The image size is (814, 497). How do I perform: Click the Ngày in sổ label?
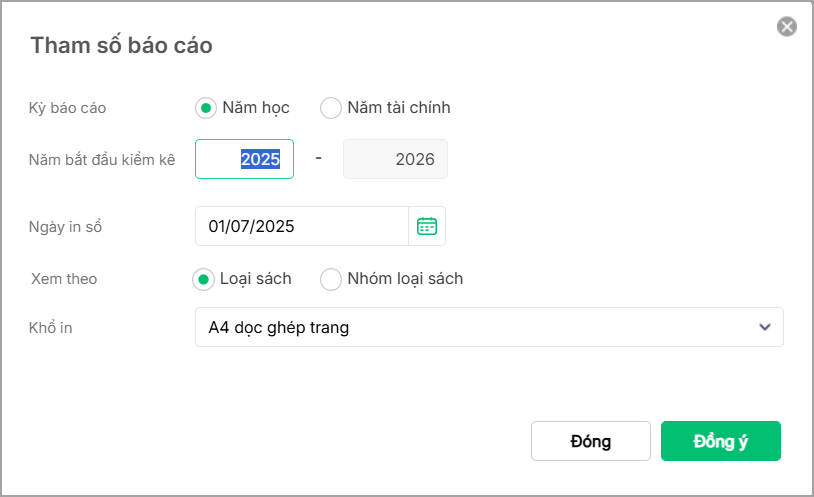[66, 227]
